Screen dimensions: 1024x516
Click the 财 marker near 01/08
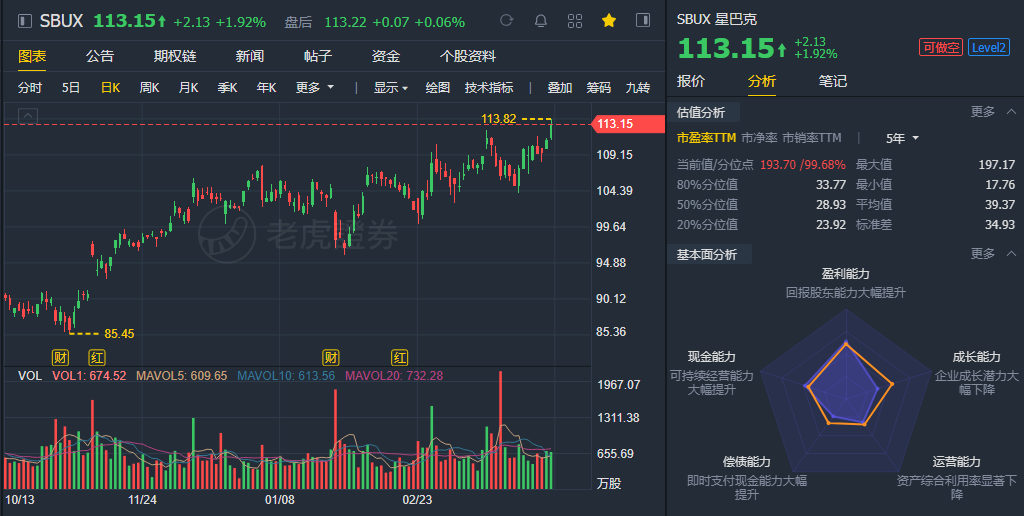pyautogui.click(x=331, y=357)
